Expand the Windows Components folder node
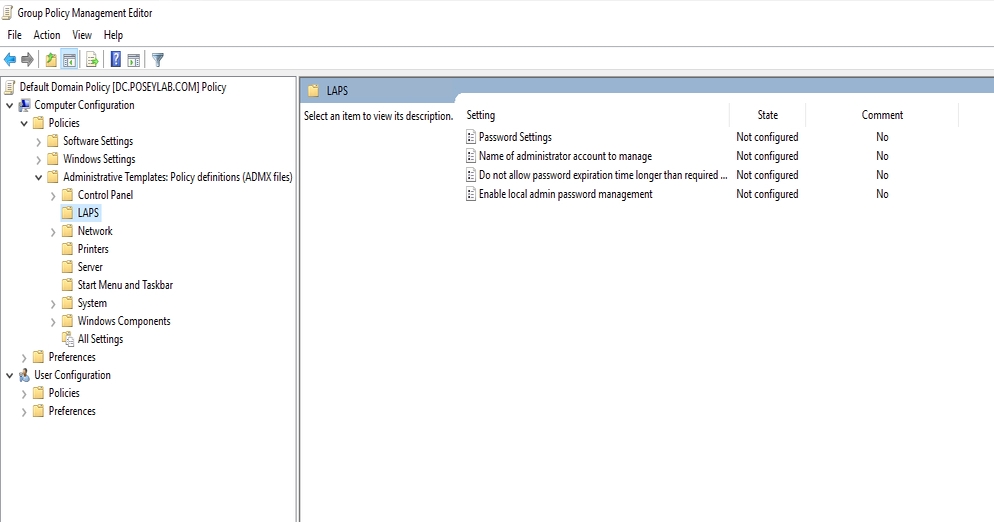The image size is (994, 522). point(54,321)
